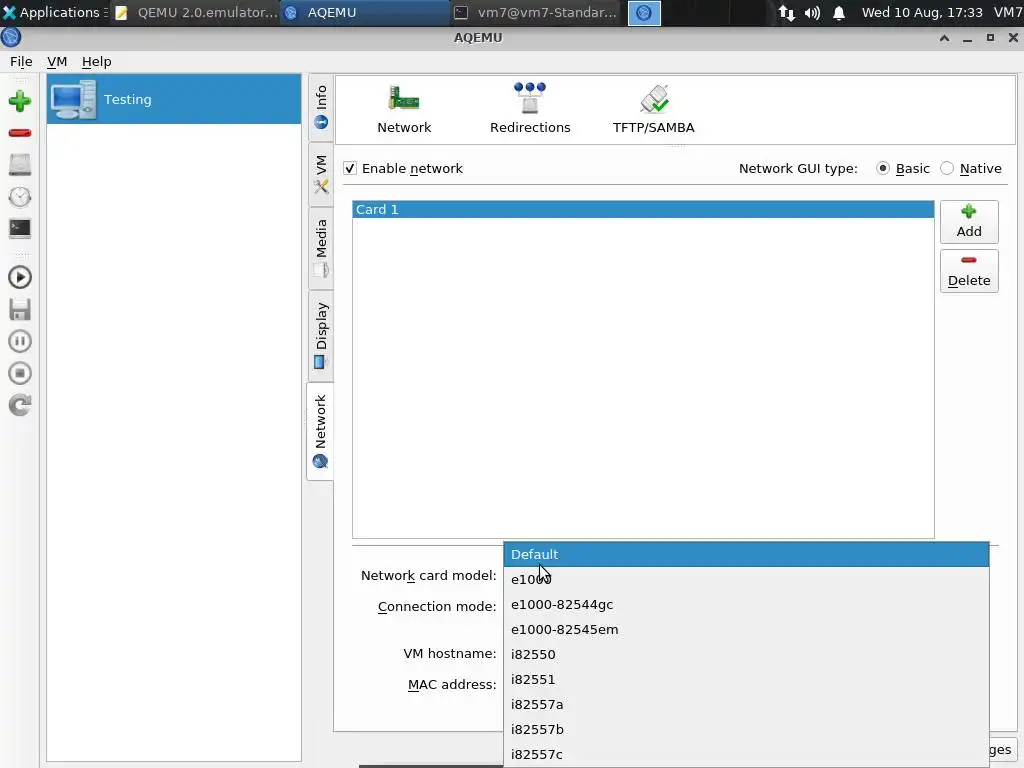Click the volume speaker tray icon
The height and width of the screenshot is (768, 1024).
click(812, 13)
